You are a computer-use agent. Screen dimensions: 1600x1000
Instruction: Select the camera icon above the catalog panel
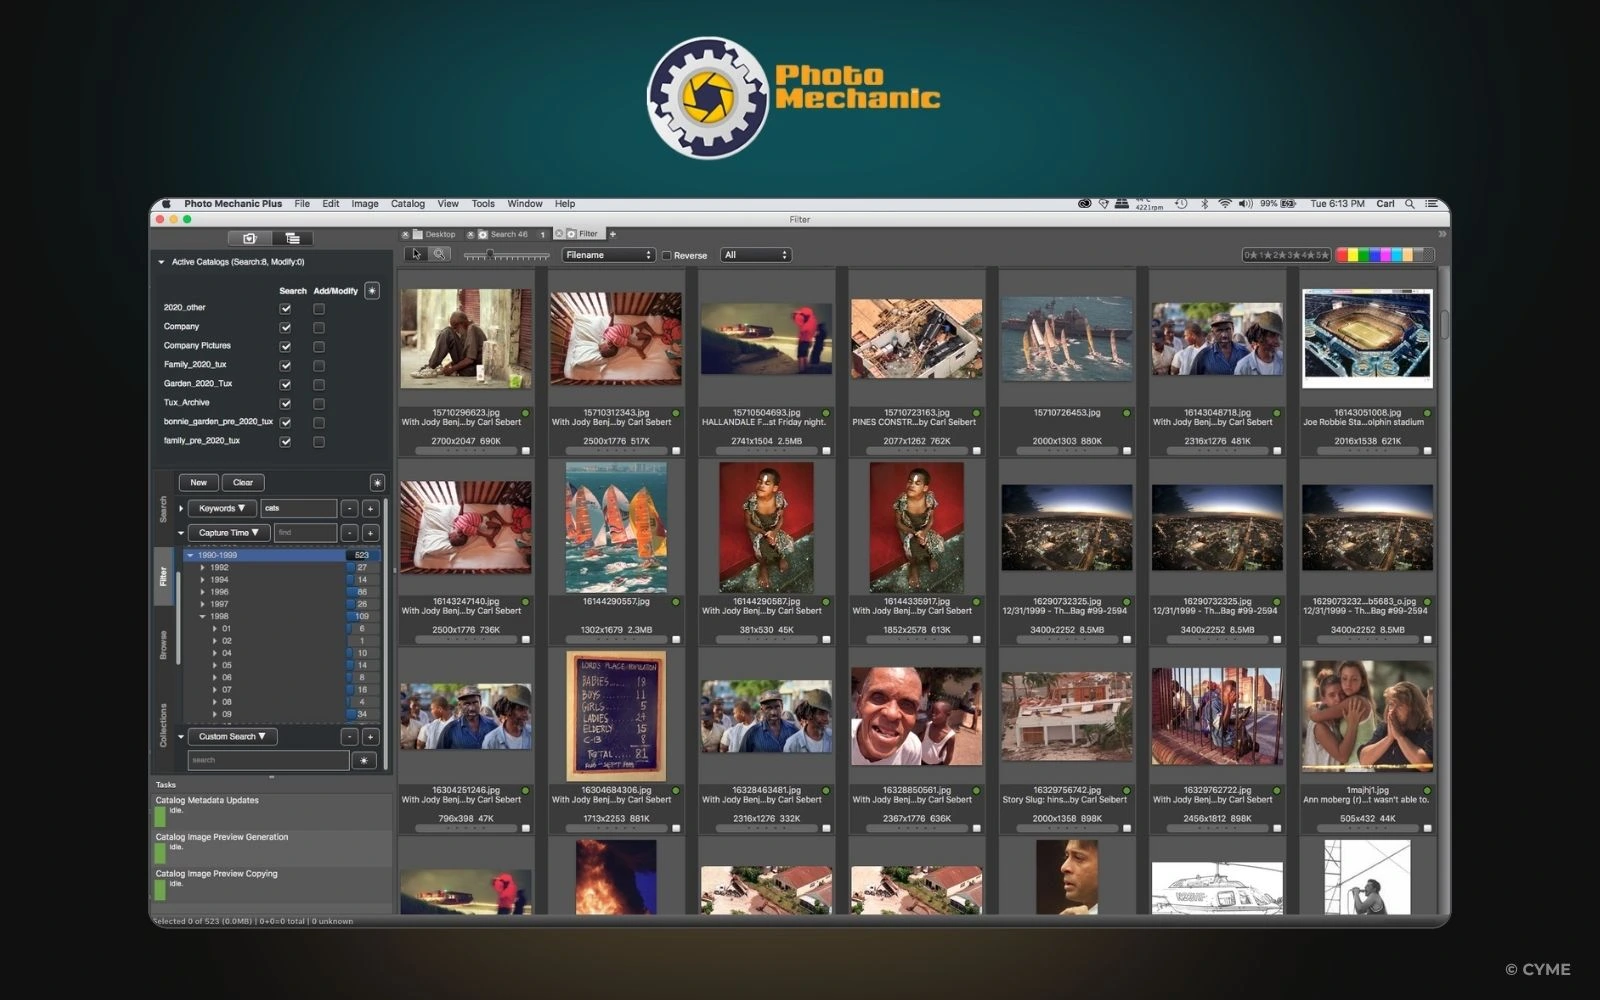[x=249, y=238]
